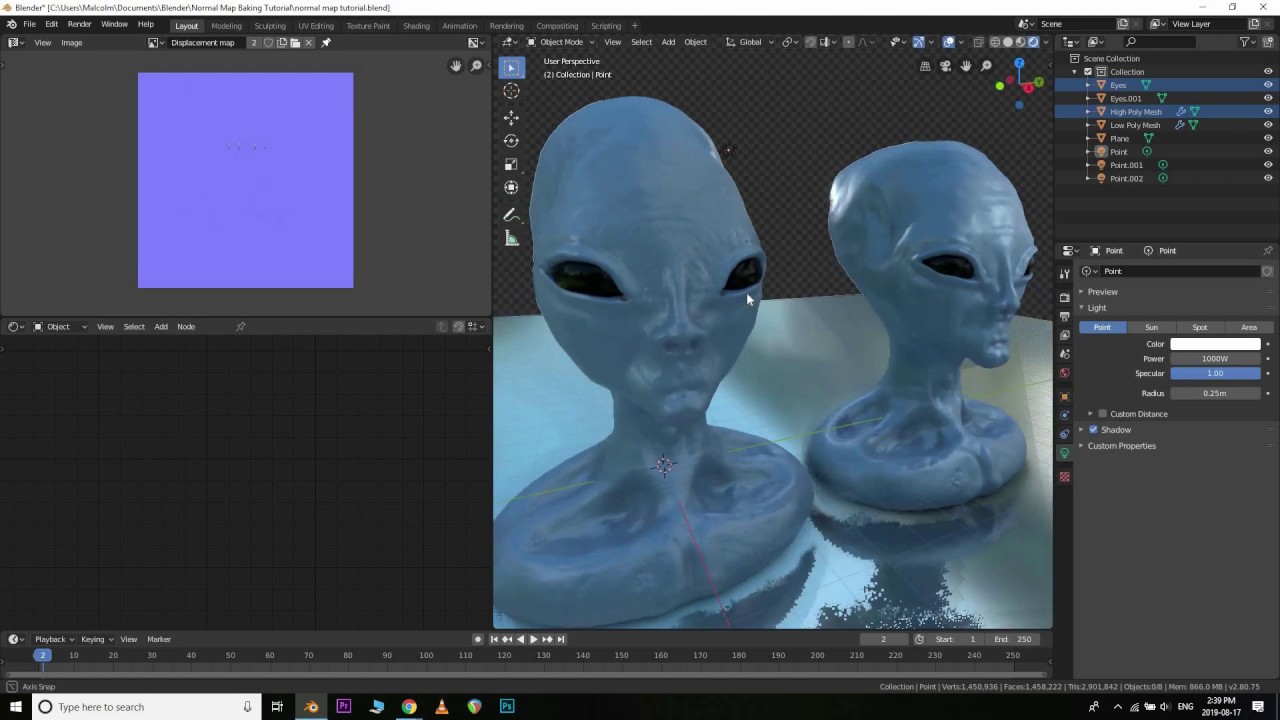Open the image editor Image menu
The image size is (1280, 720).
[72, 43]
